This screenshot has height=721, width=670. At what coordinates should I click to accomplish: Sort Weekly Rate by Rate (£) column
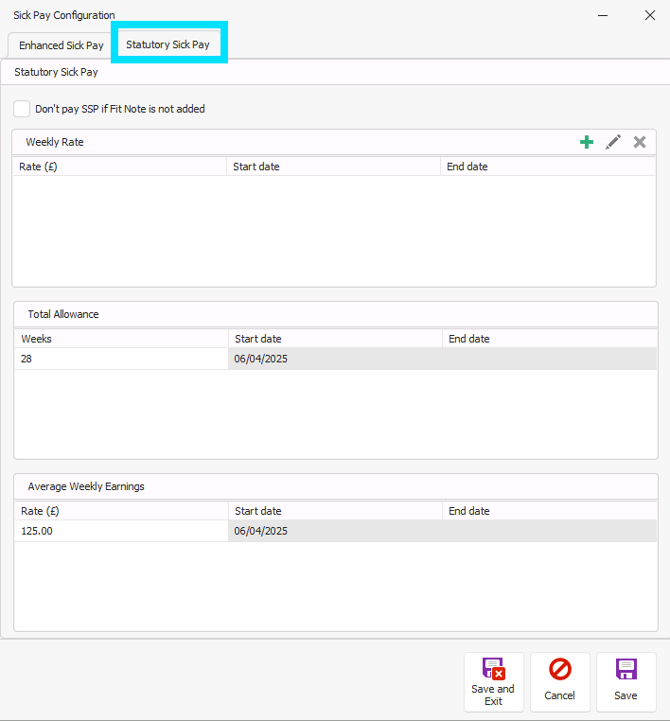(120, 167)
